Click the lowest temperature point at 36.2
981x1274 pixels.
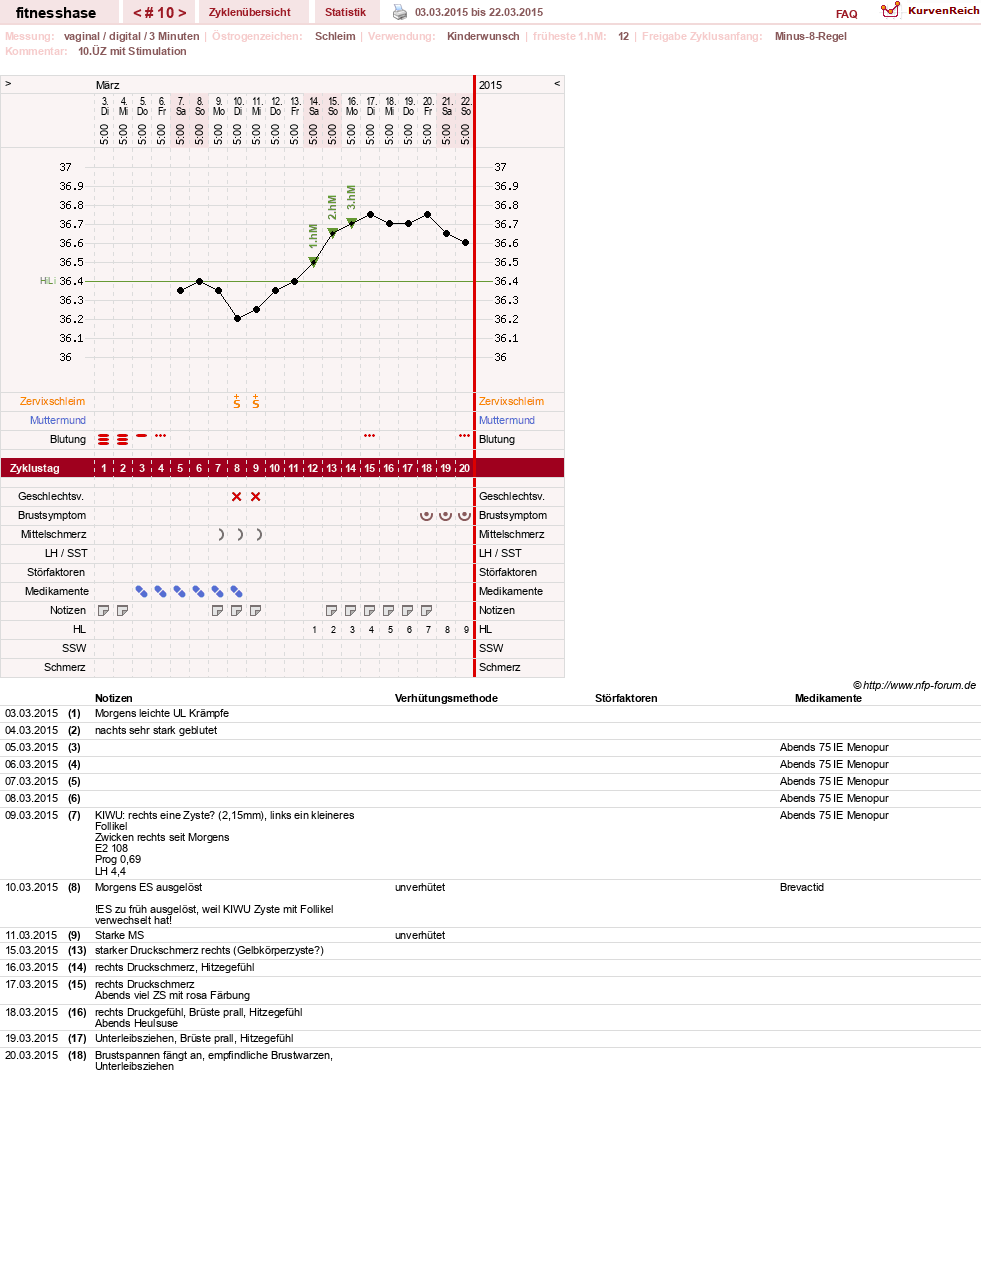point(238,319)
